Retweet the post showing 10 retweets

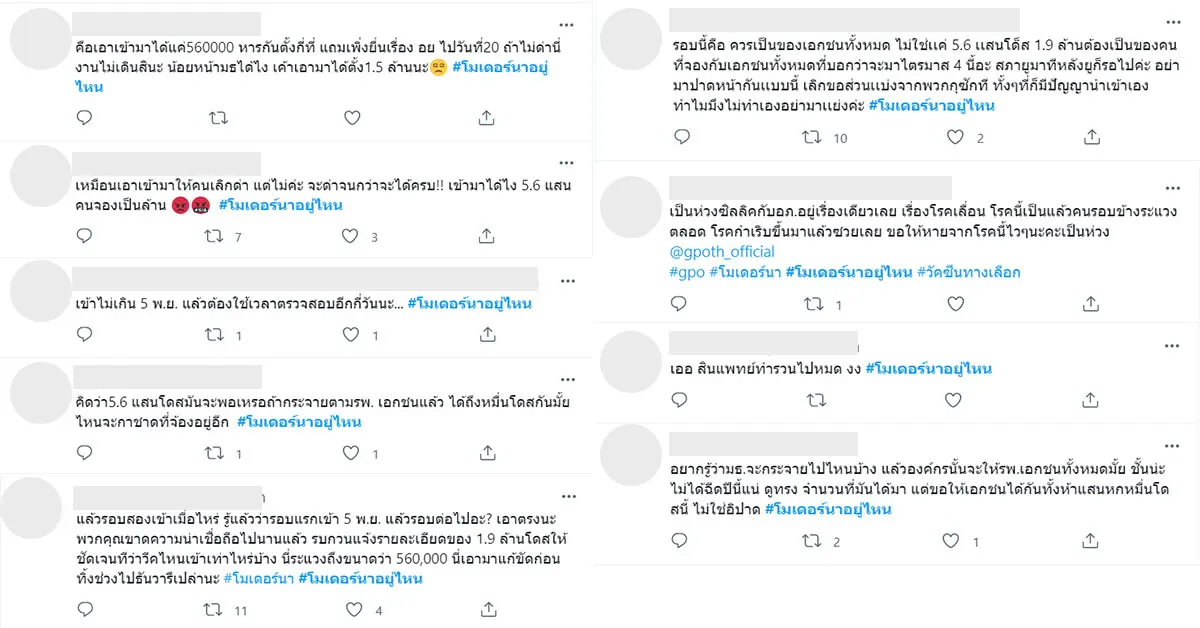(x=813, y=138)
